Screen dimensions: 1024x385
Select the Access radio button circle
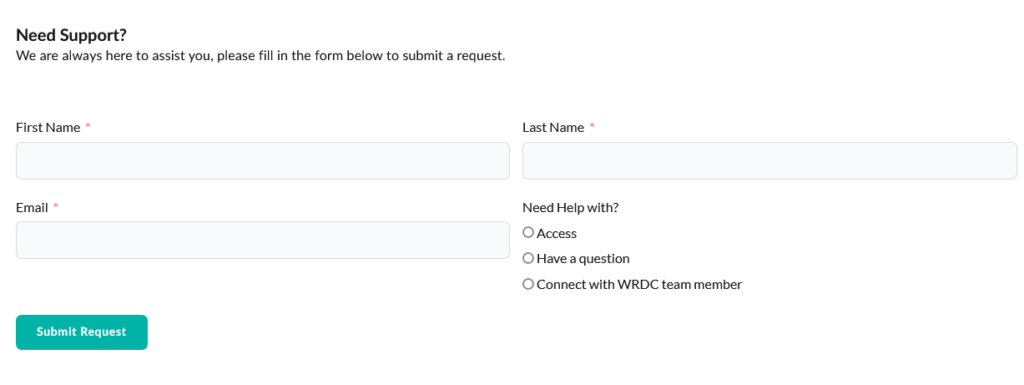(528, 232)
